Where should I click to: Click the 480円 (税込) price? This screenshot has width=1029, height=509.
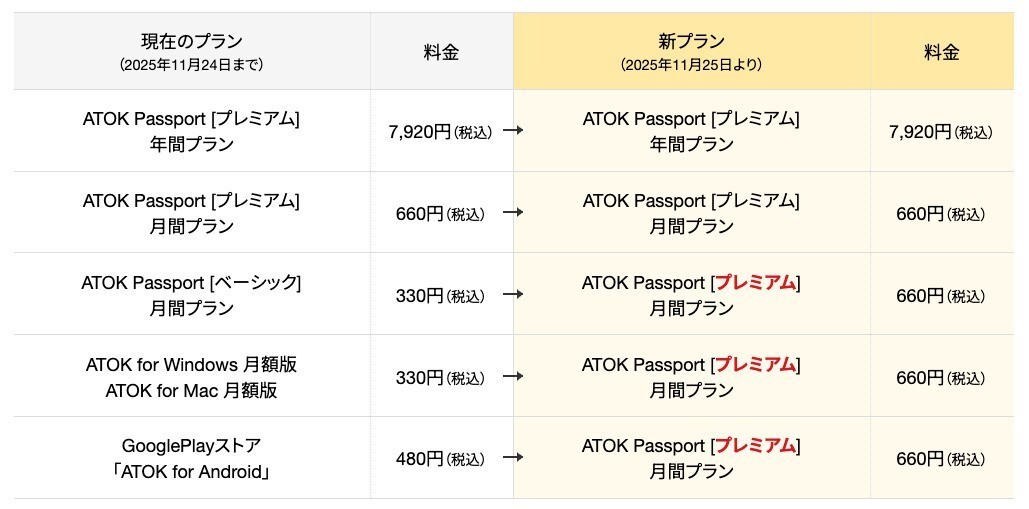pos(440,459)
